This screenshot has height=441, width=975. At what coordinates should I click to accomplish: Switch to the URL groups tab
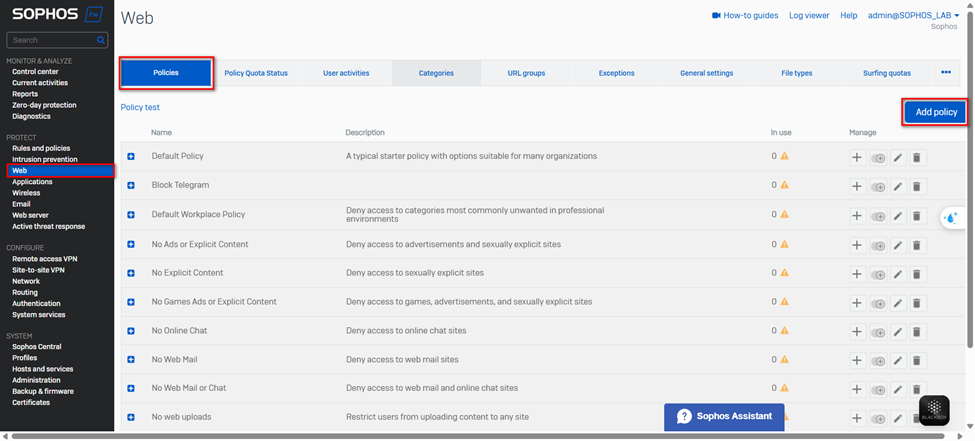526,73
